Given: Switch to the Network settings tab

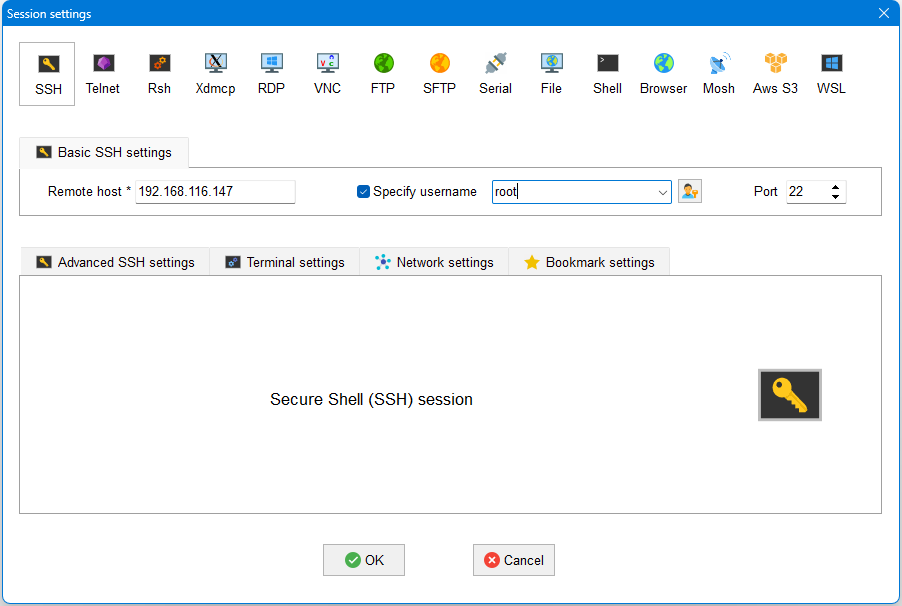Looking at the screenshot, I should [x=434, y=262].
